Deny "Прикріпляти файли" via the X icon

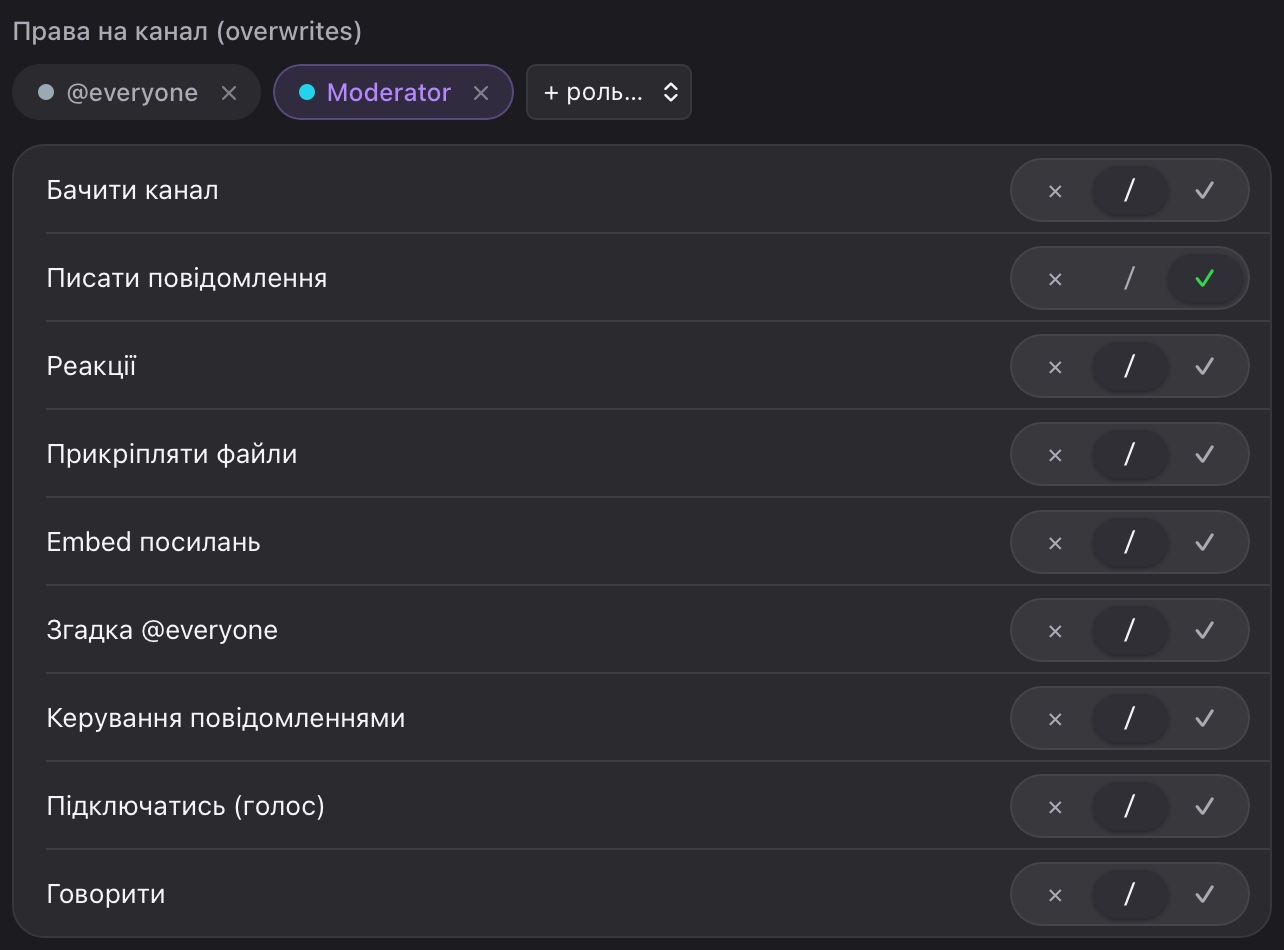(1055, 454)
